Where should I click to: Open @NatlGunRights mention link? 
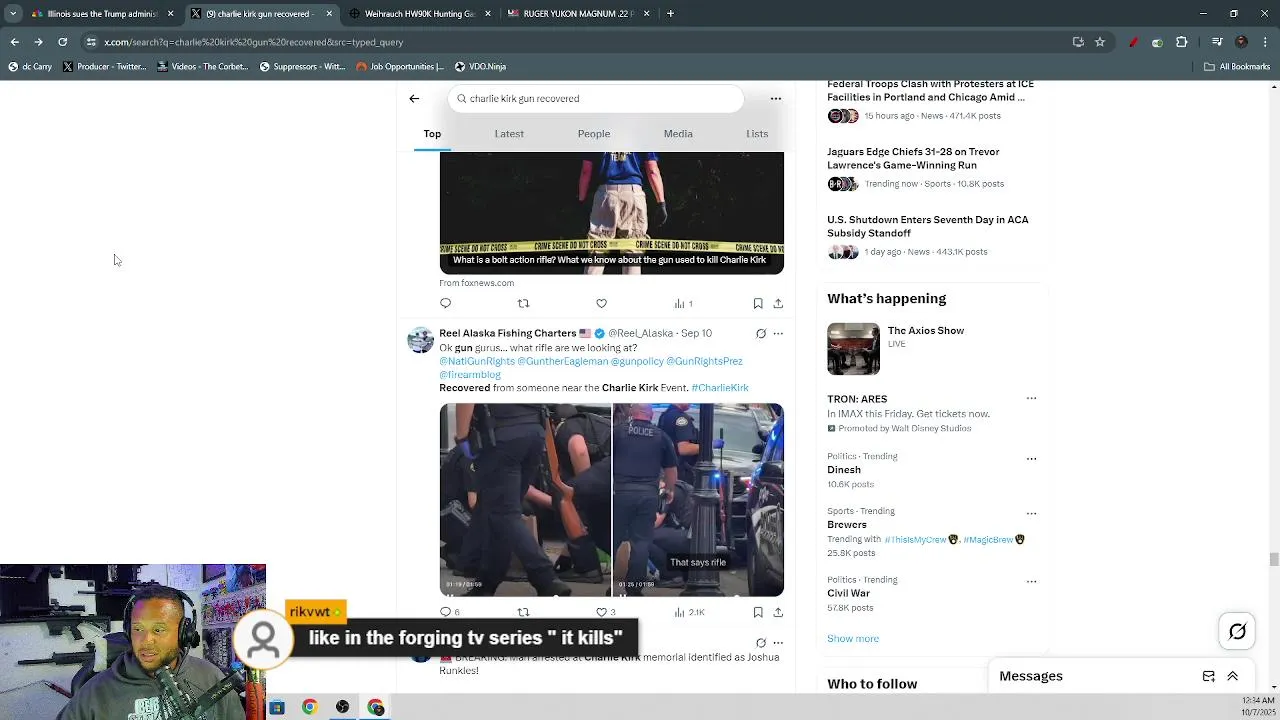[x=476, y=361]
